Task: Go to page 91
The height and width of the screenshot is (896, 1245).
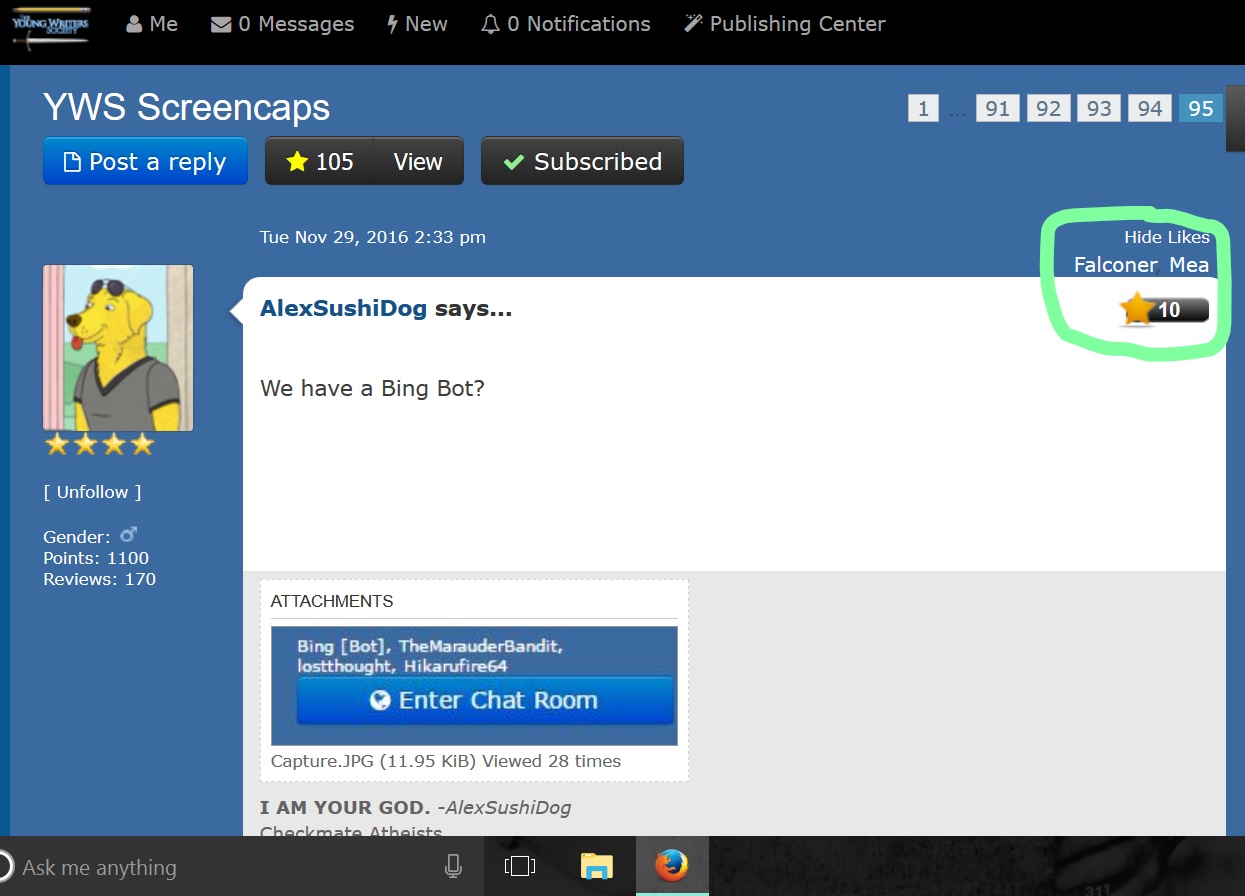Action: tap(998, 108)
